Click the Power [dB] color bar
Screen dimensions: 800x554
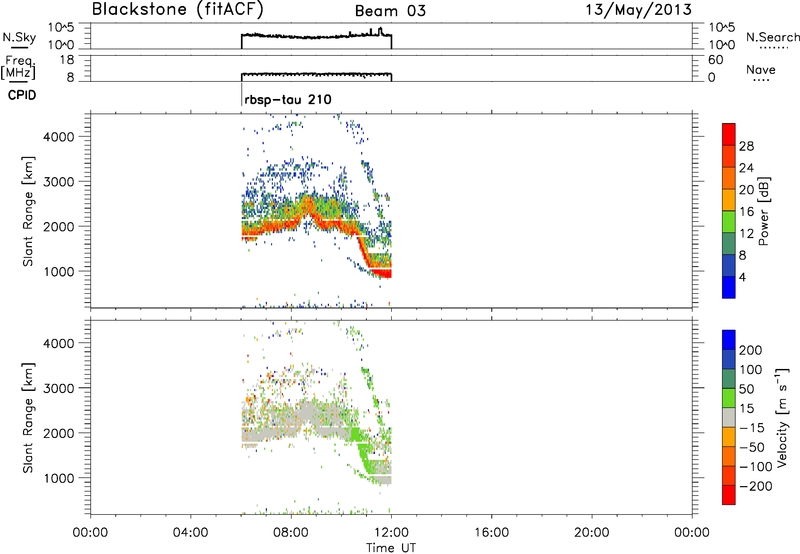pyautogui.click(x=729, y=211)
